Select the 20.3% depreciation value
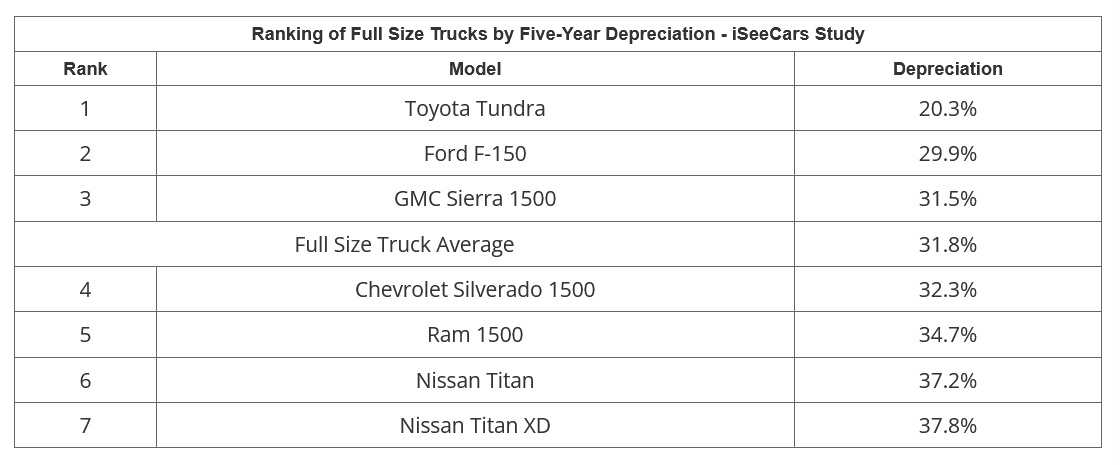This screenshot has width=1120, height=465. pos(947,108)
